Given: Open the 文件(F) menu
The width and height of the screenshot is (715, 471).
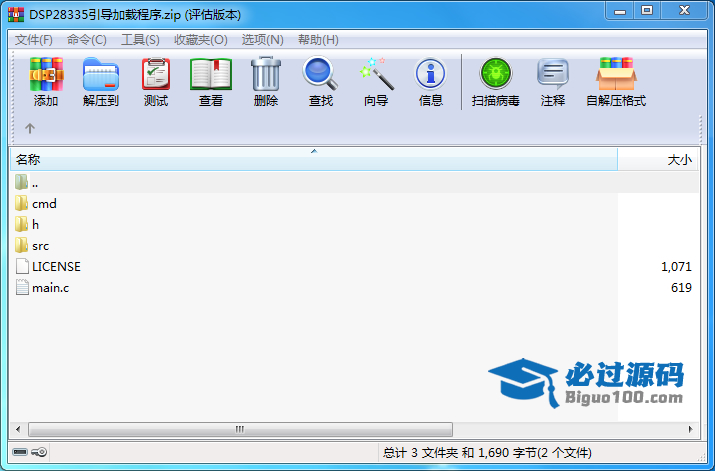Looking at the screenshot, I should click(x=34, y=40).
